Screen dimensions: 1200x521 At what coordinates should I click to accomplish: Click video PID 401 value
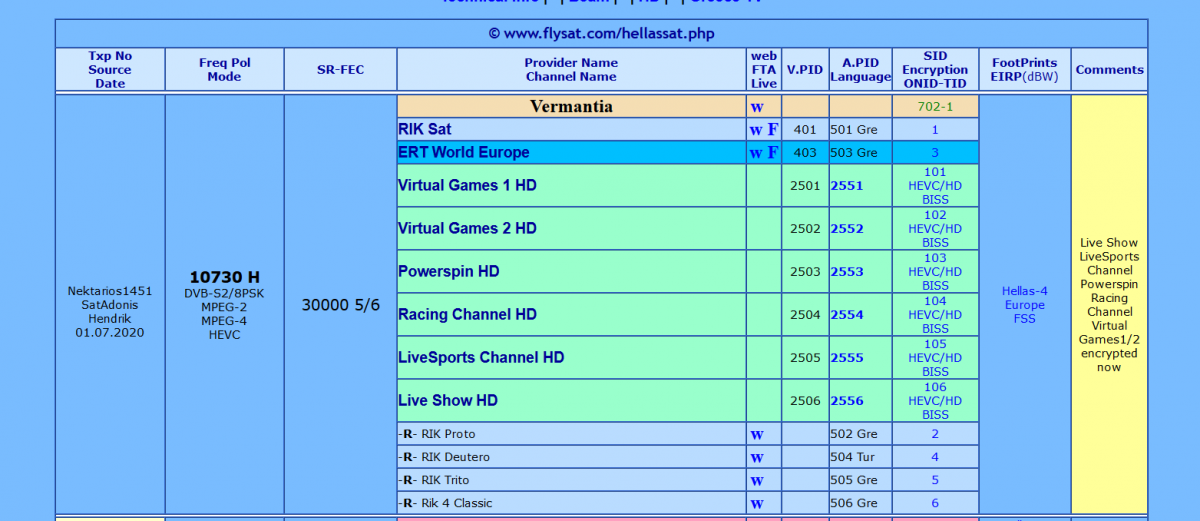coord(805,130)
